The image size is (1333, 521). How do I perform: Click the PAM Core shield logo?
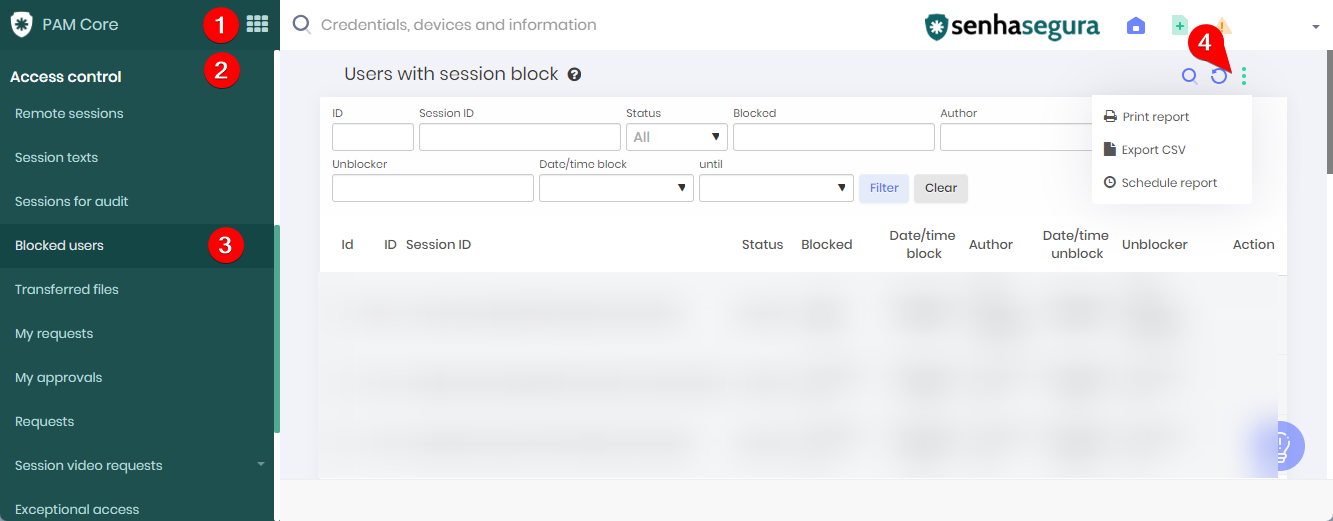pyautogui.click(x=22, y=25)
